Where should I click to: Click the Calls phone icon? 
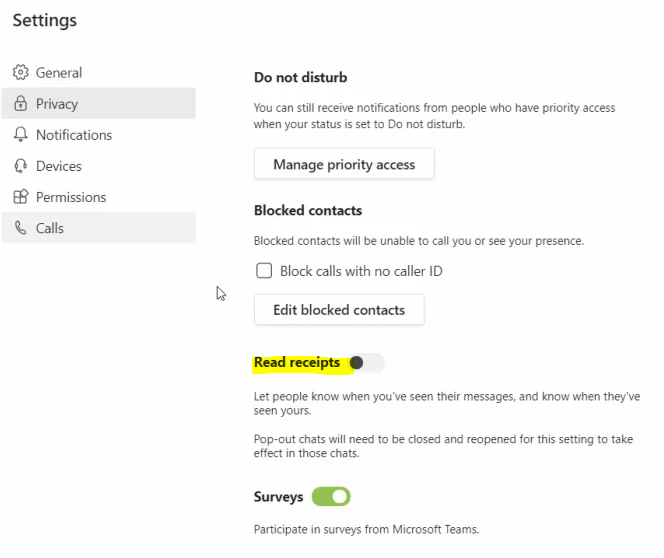tap(20, 228)
